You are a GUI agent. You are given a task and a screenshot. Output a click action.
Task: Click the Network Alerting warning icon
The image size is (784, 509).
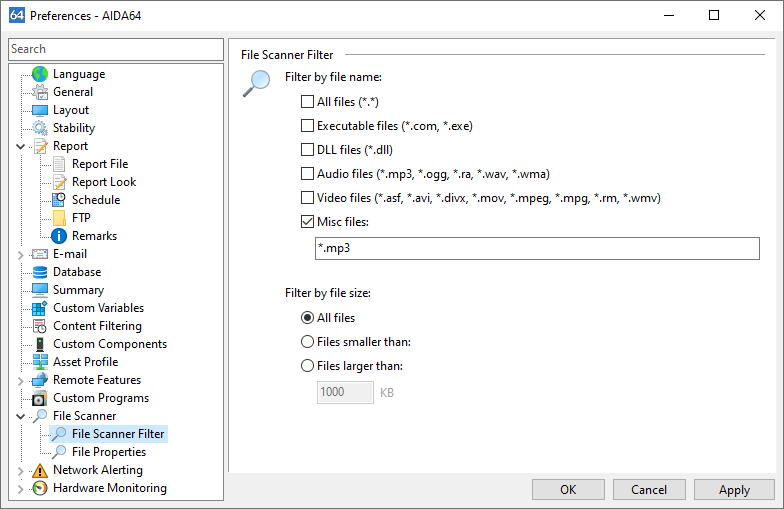[40, 470]
